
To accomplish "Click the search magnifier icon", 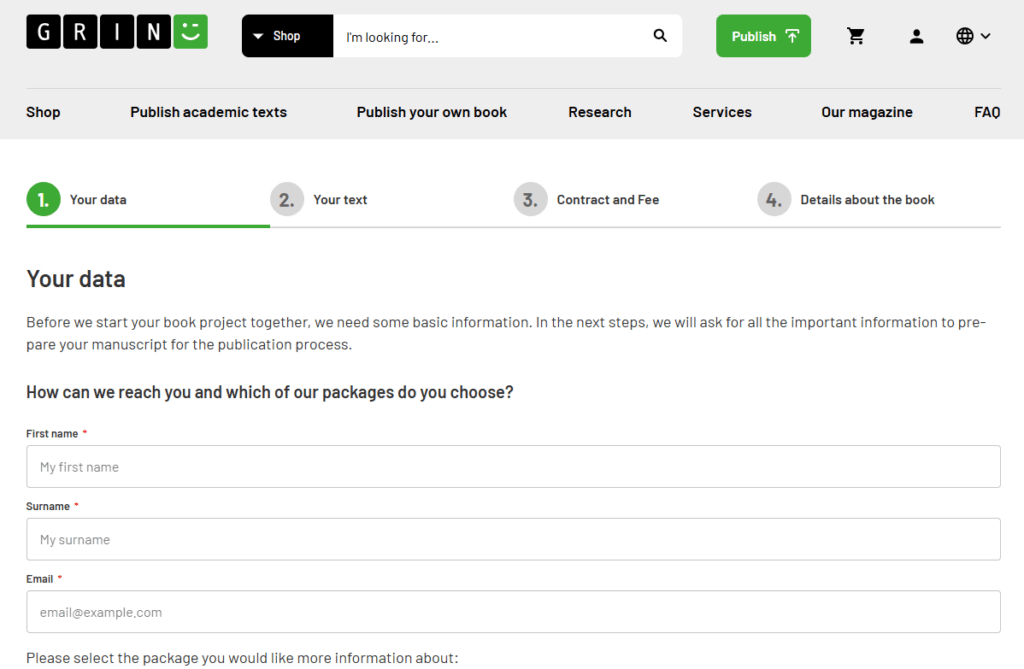I will tap(660, 36).
